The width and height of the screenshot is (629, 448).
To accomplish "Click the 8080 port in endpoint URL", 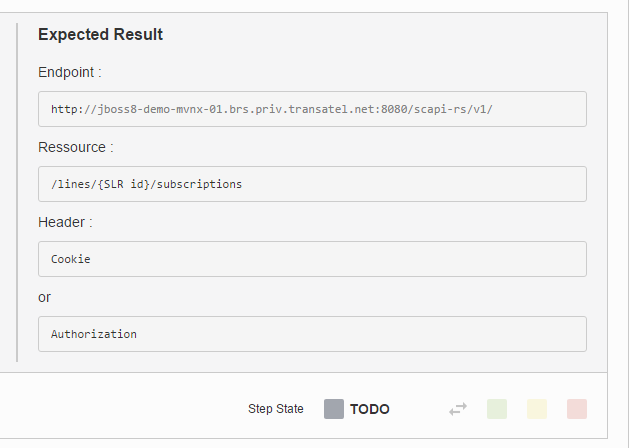I will click(x=393, y=109).
